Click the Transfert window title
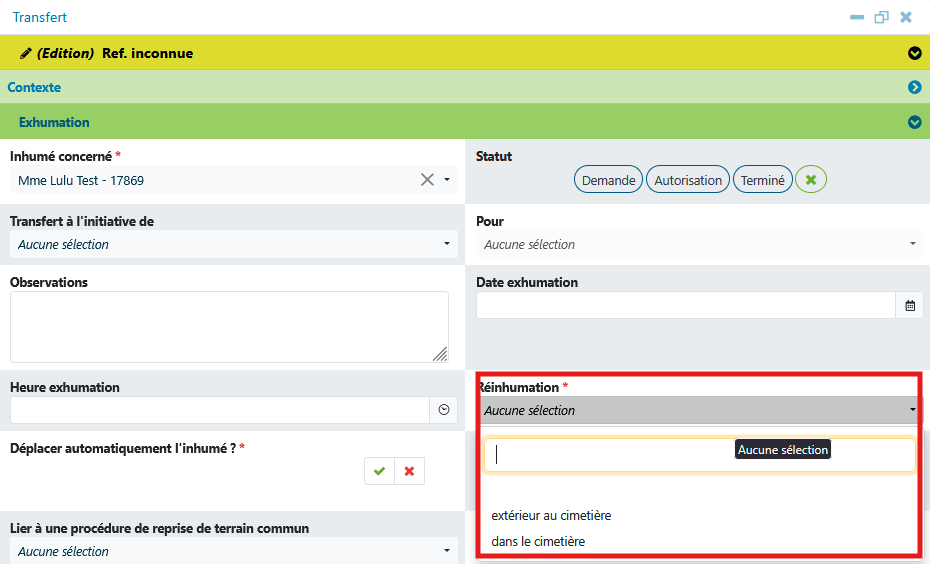The image size is (930, 564). (40, 17)
